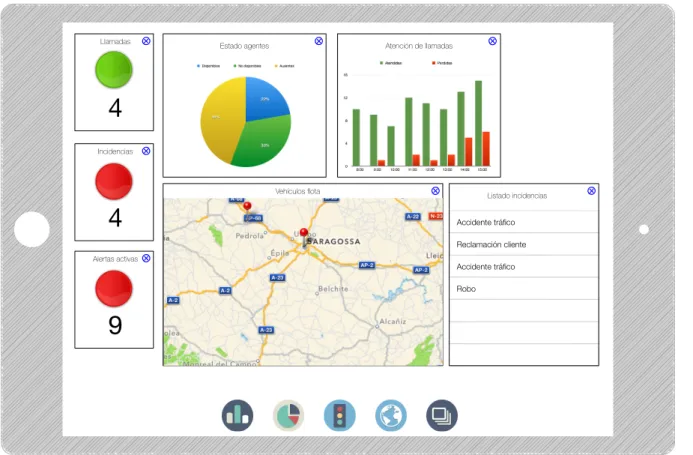Click the yellow 'Ausentes' legend entry

tap(285, 66)
